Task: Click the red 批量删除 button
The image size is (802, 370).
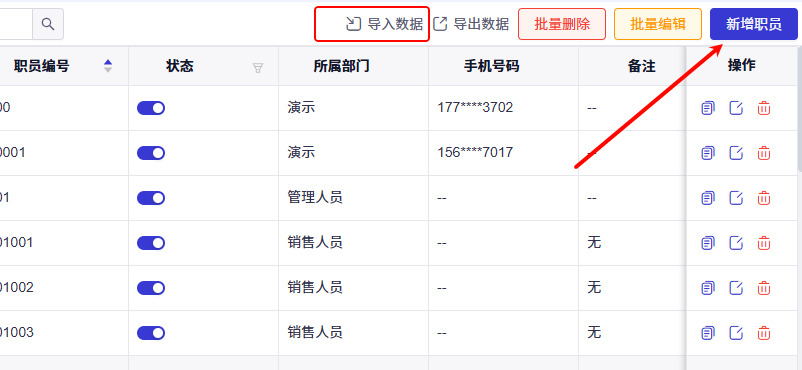Action: click(x=562, y=24)
